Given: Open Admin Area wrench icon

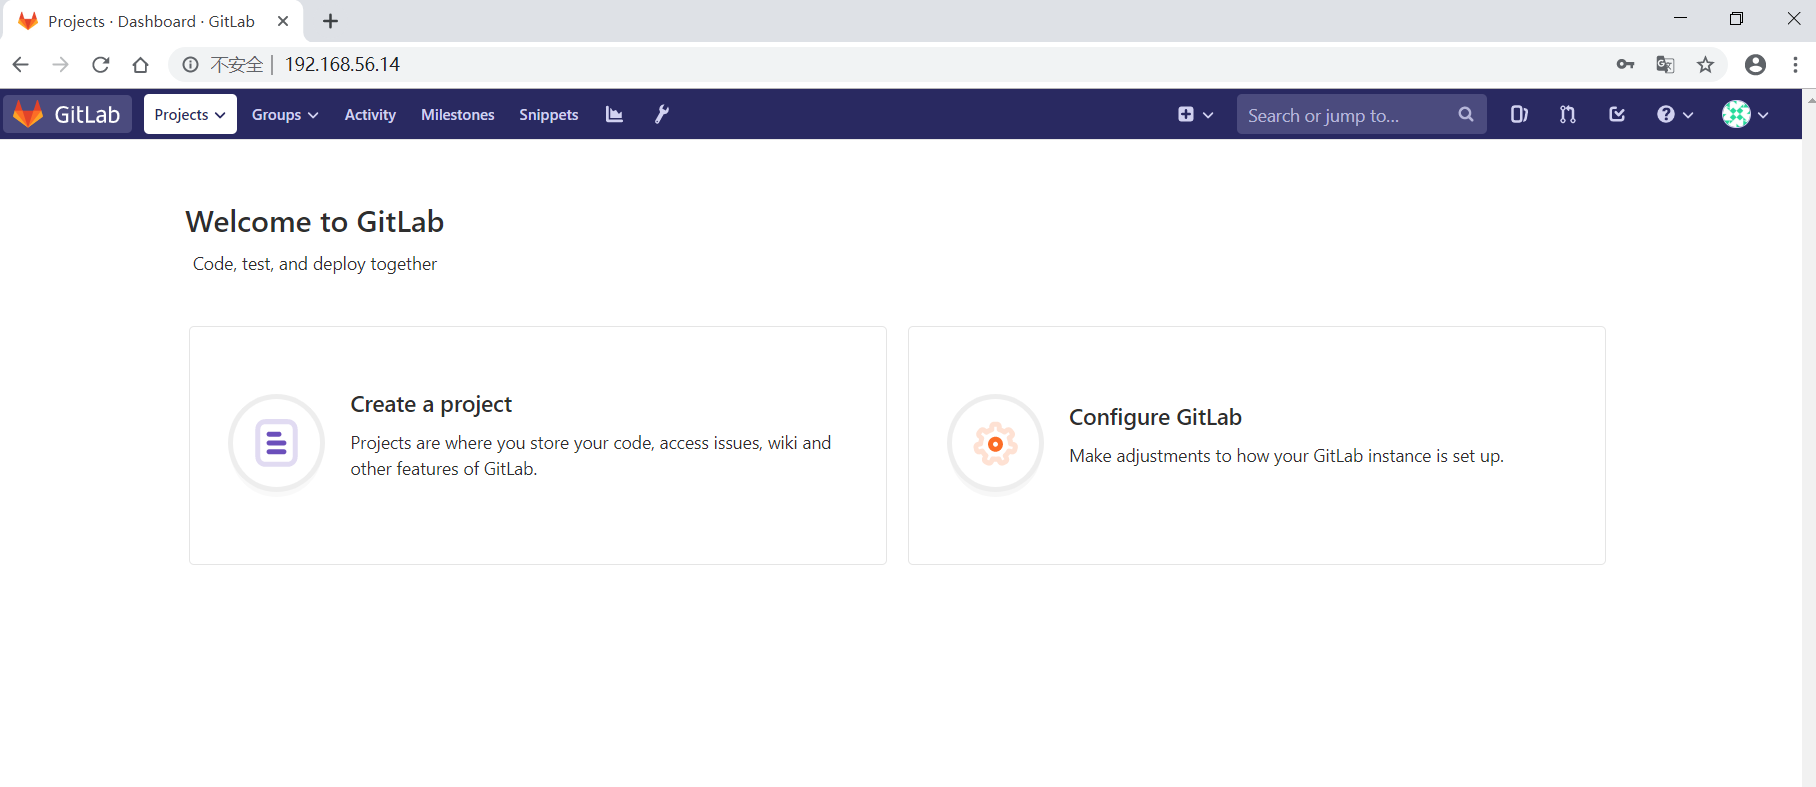Looking at the screenshot, I should 661,114.
